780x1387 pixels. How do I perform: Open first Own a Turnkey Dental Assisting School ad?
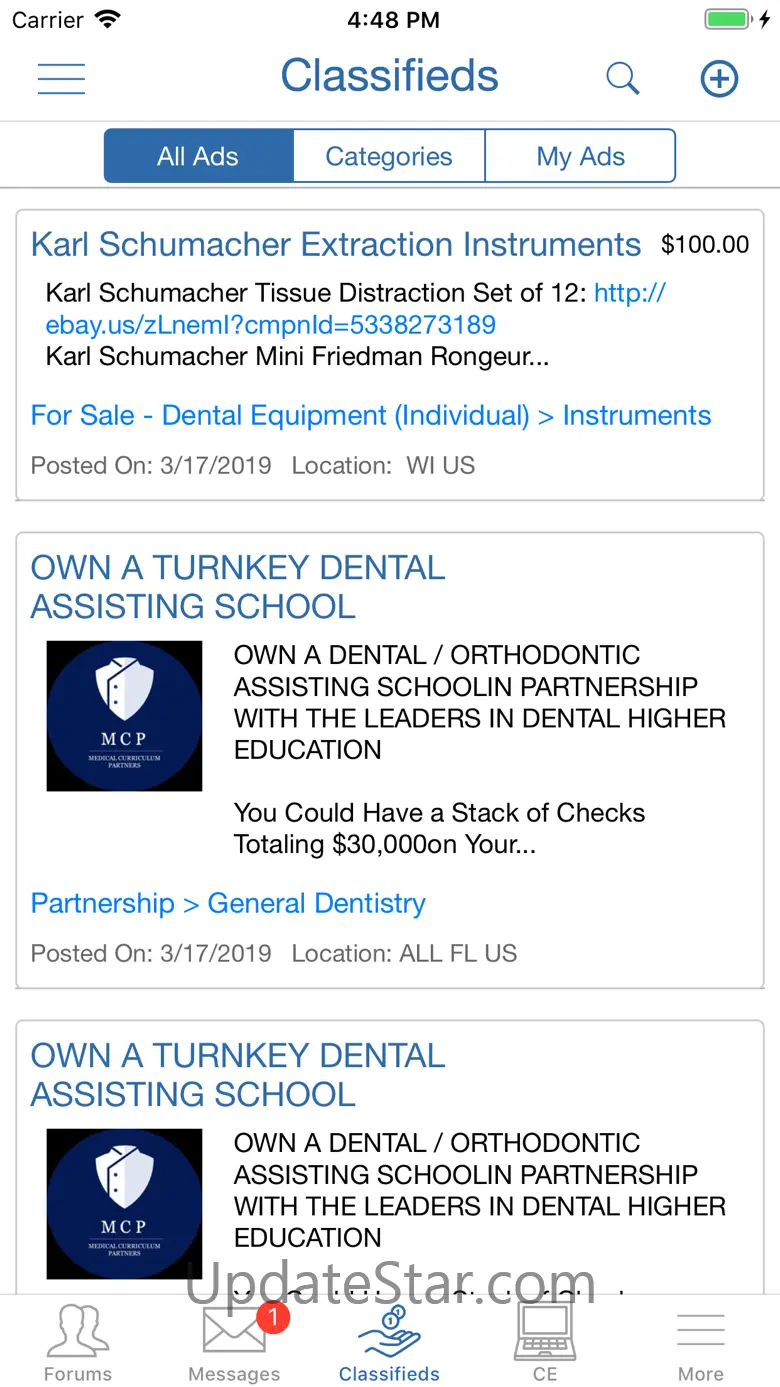238,587
